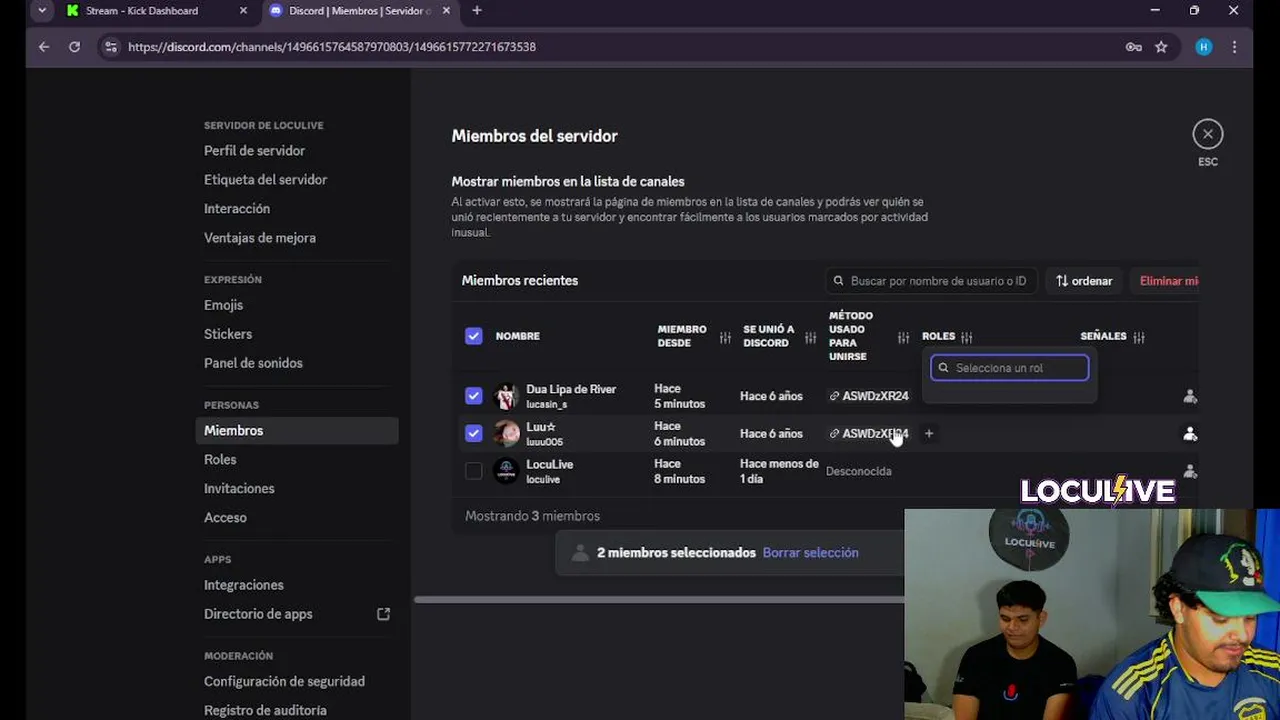Open the Stickers settings
The image size is (1280, 720).
pos(228,334)
